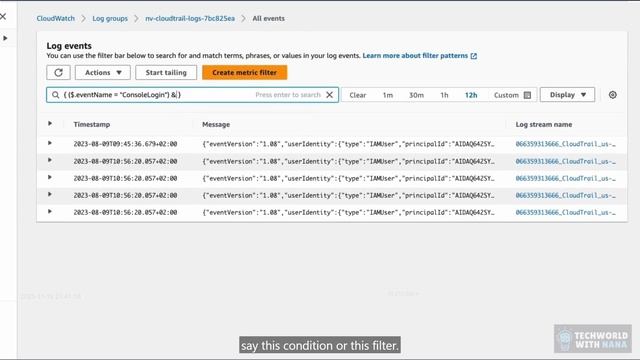Click the Clear time range button
This screenshot has width=640, height=360.
[358, 95]
